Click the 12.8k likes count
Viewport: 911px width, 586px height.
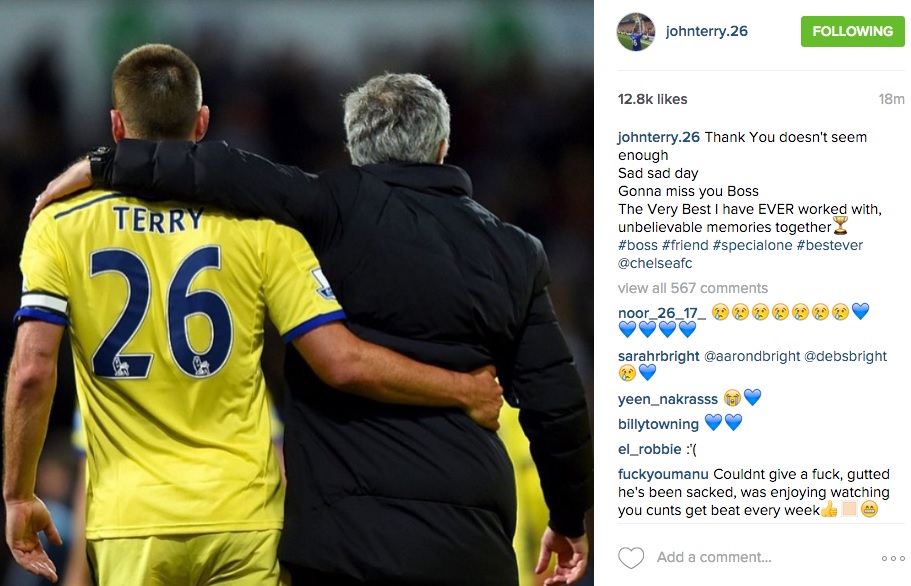pyautogui.click(x=652, y=99)
